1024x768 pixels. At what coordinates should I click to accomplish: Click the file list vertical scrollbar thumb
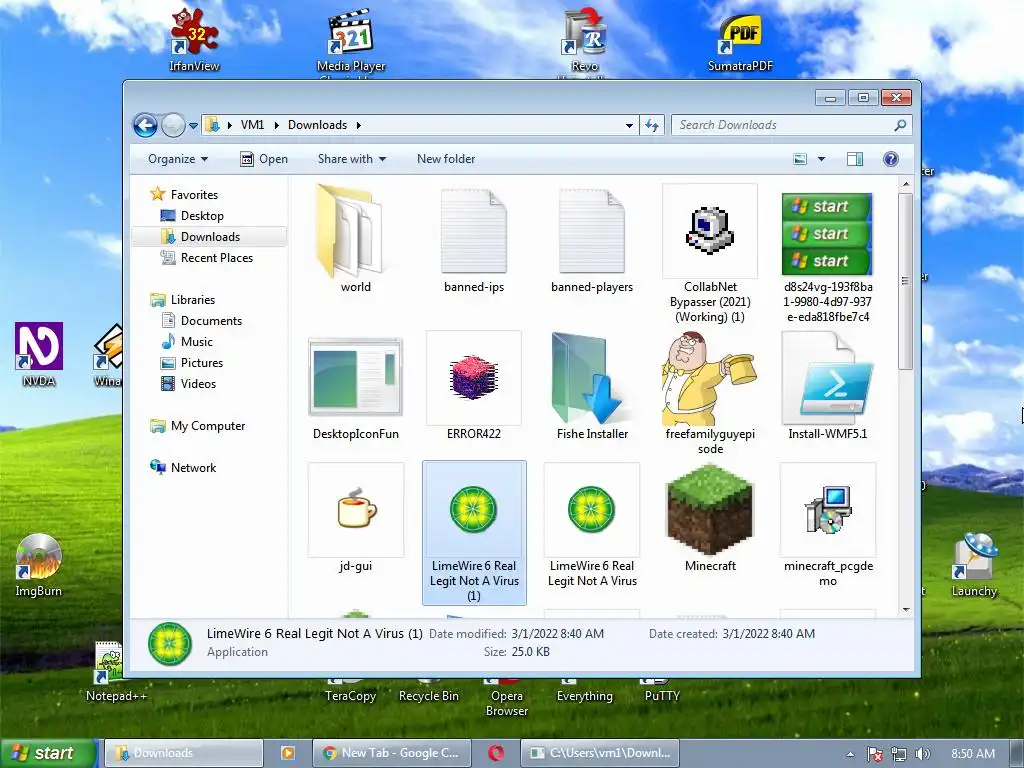(905, 281)
